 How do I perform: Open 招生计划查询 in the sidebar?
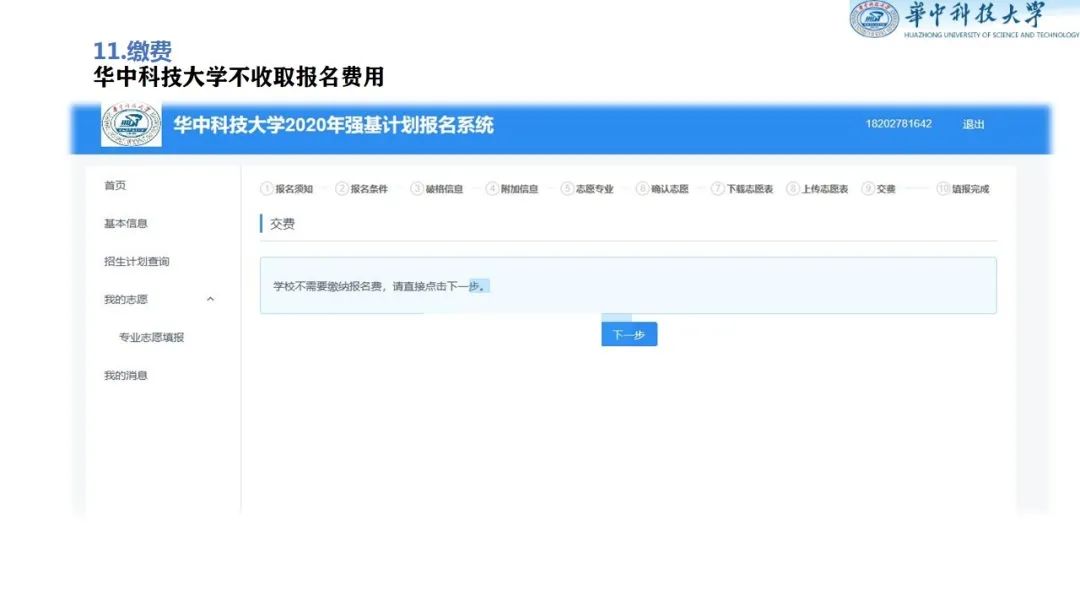point(136,261)
